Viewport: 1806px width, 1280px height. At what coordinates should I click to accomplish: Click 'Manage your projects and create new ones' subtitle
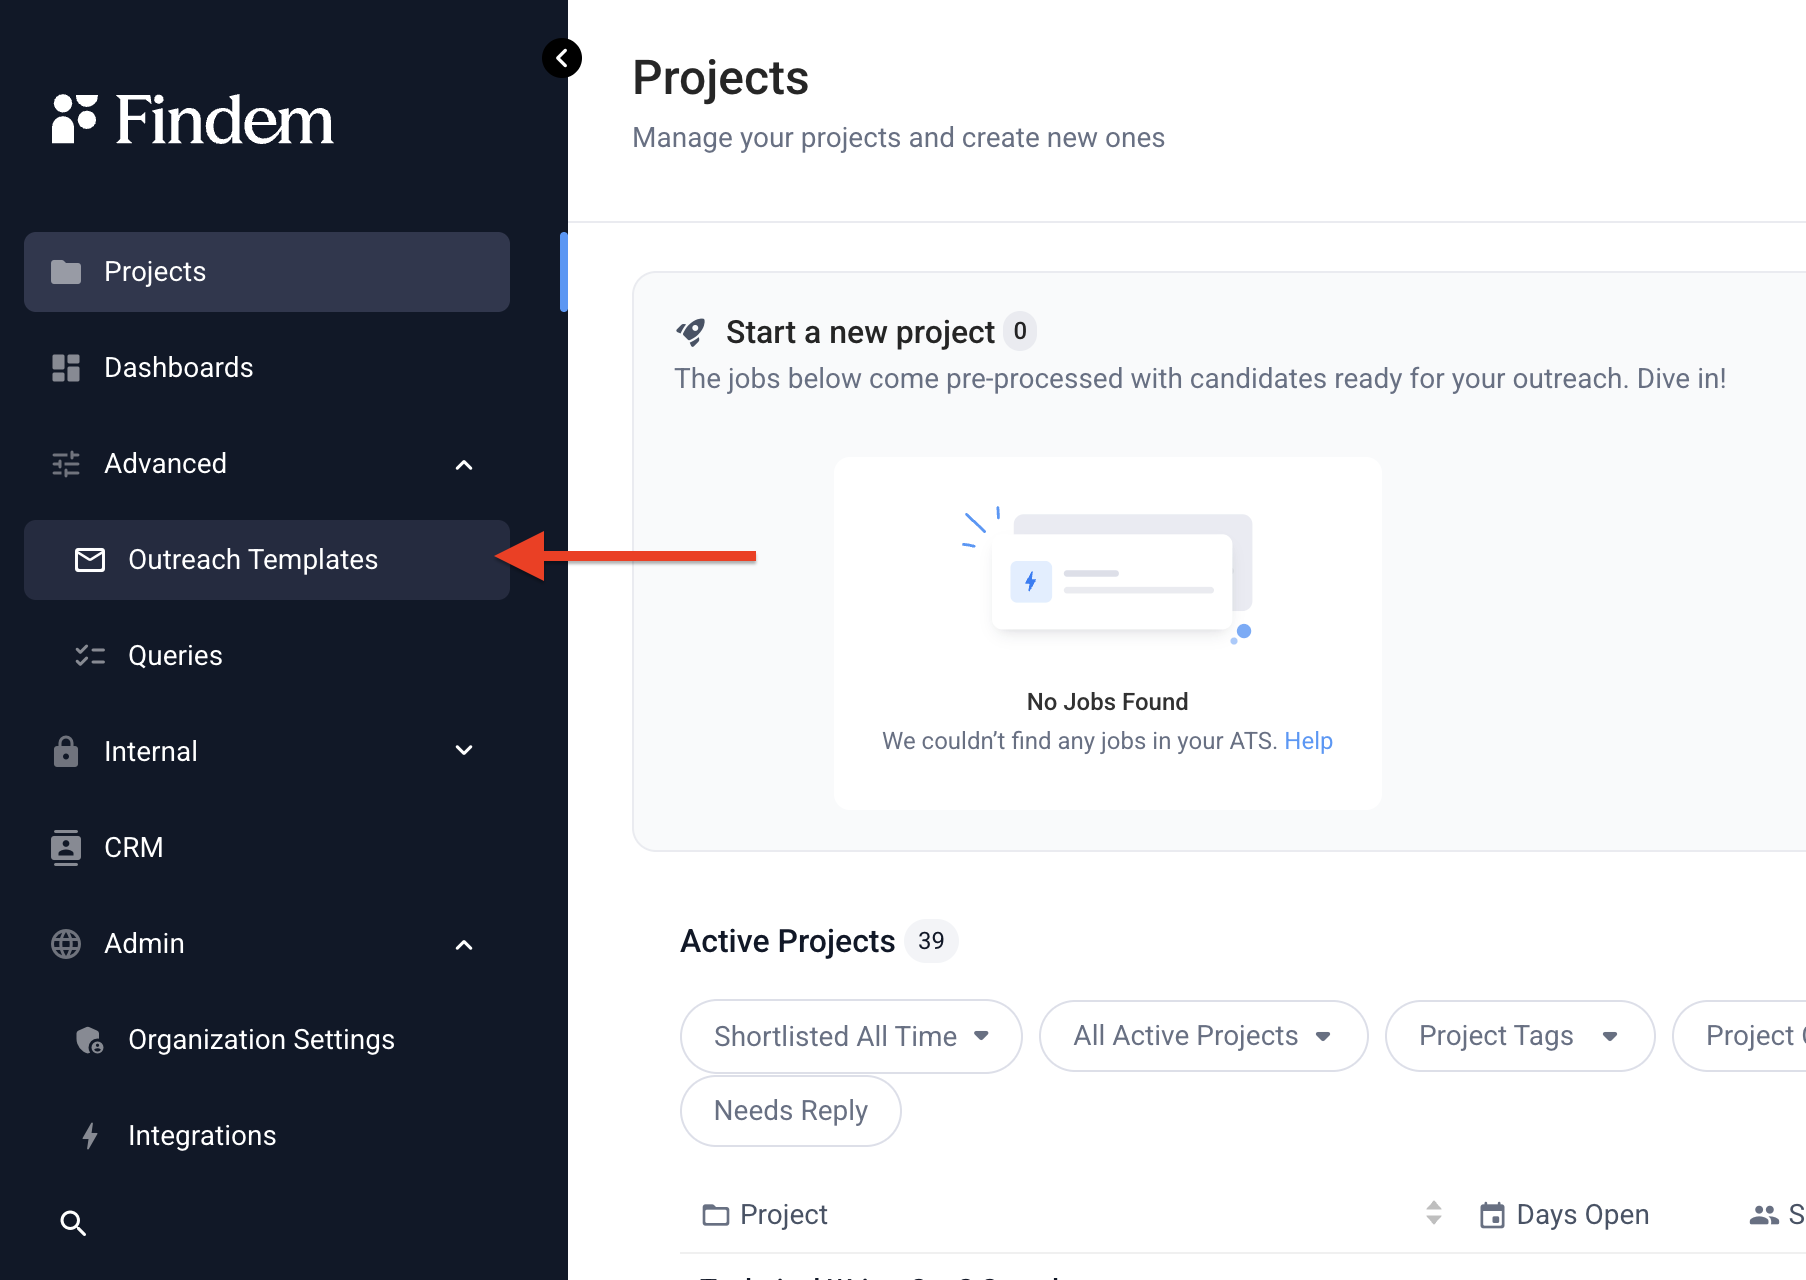tap(898, 138)
